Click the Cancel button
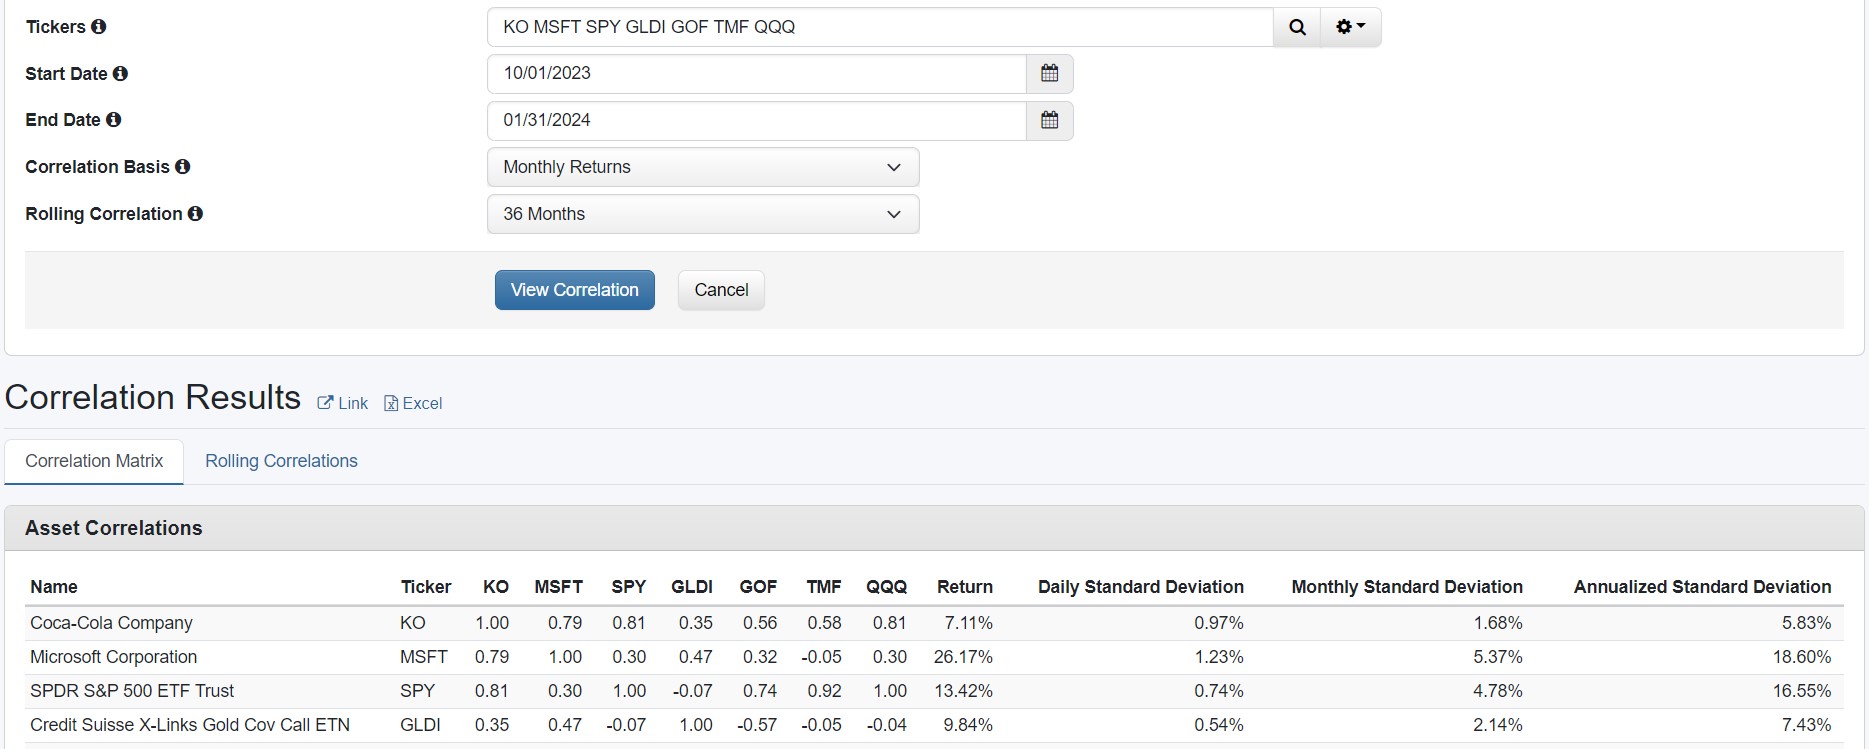This screenshot has height=749, width=1869. tap(721, 290)
